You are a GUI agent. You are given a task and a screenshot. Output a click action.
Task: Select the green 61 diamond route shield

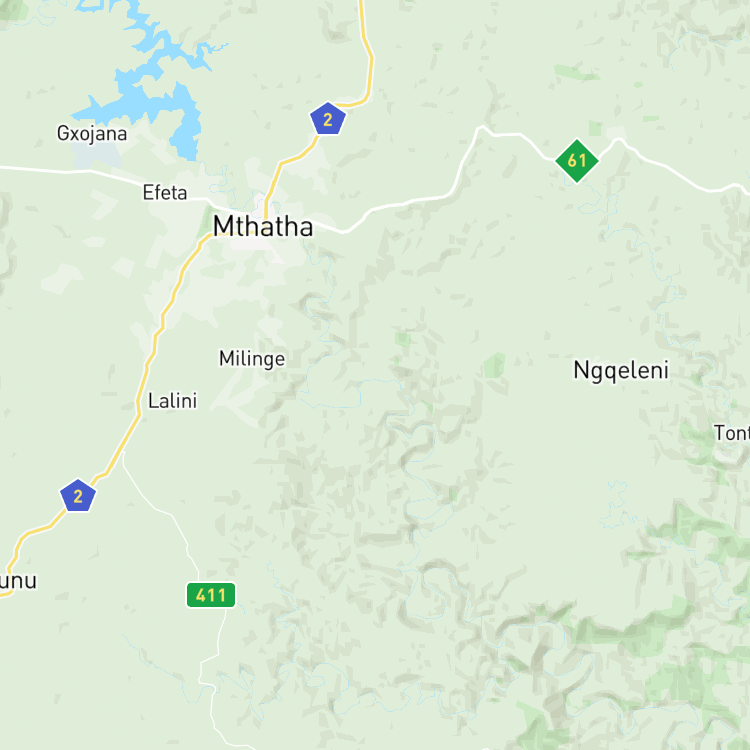click(x=577, y=161)
